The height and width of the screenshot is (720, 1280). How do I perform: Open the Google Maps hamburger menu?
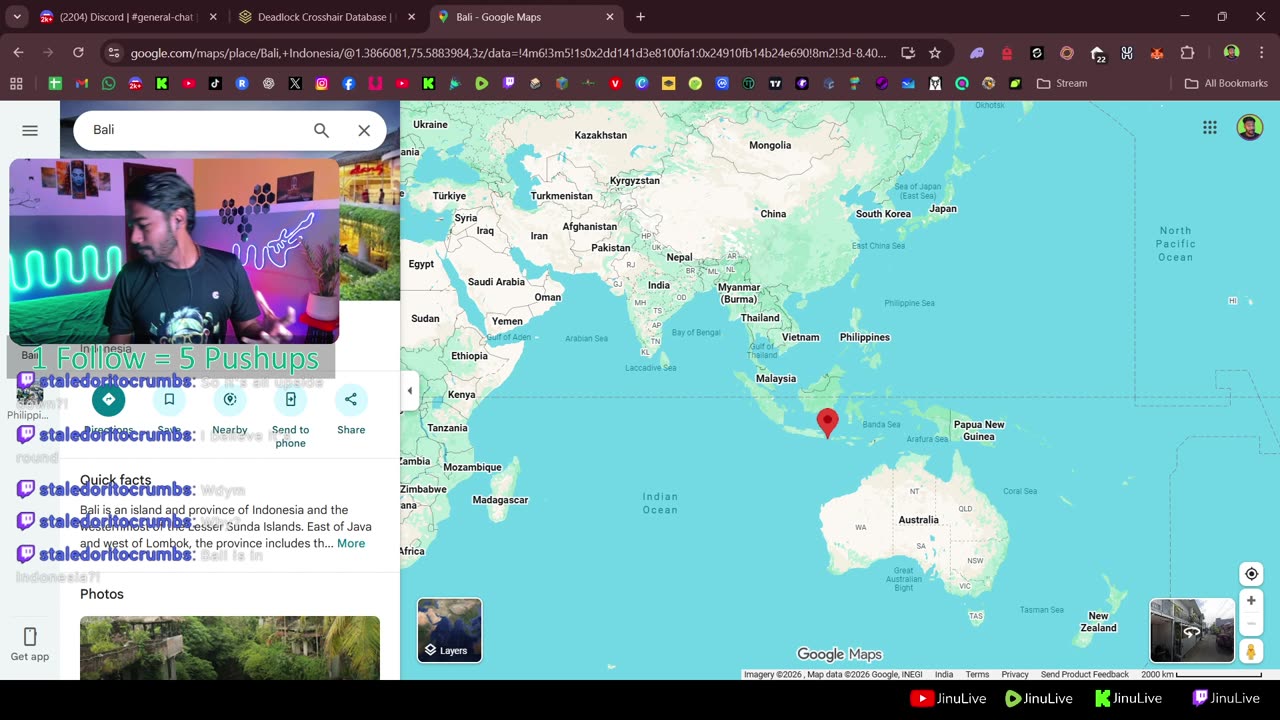pyautogui.click(x=30, y=130)
